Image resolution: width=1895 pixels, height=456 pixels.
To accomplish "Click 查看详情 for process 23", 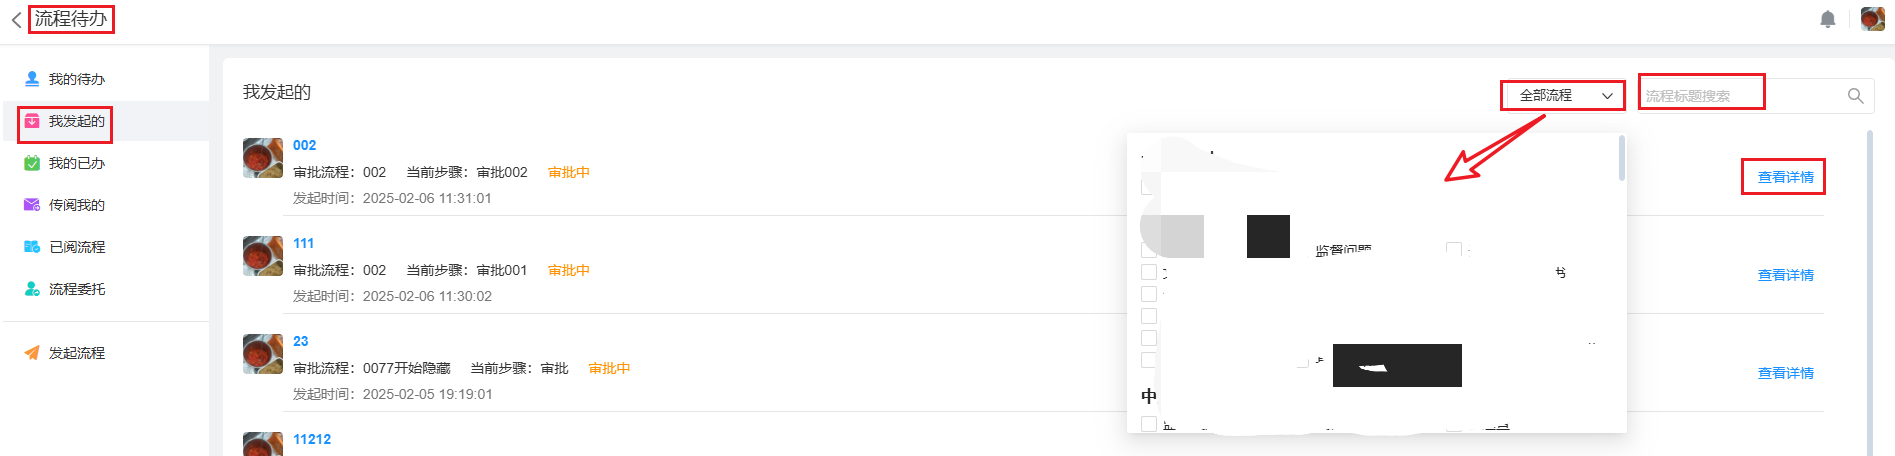I will tap(1785, 373).
